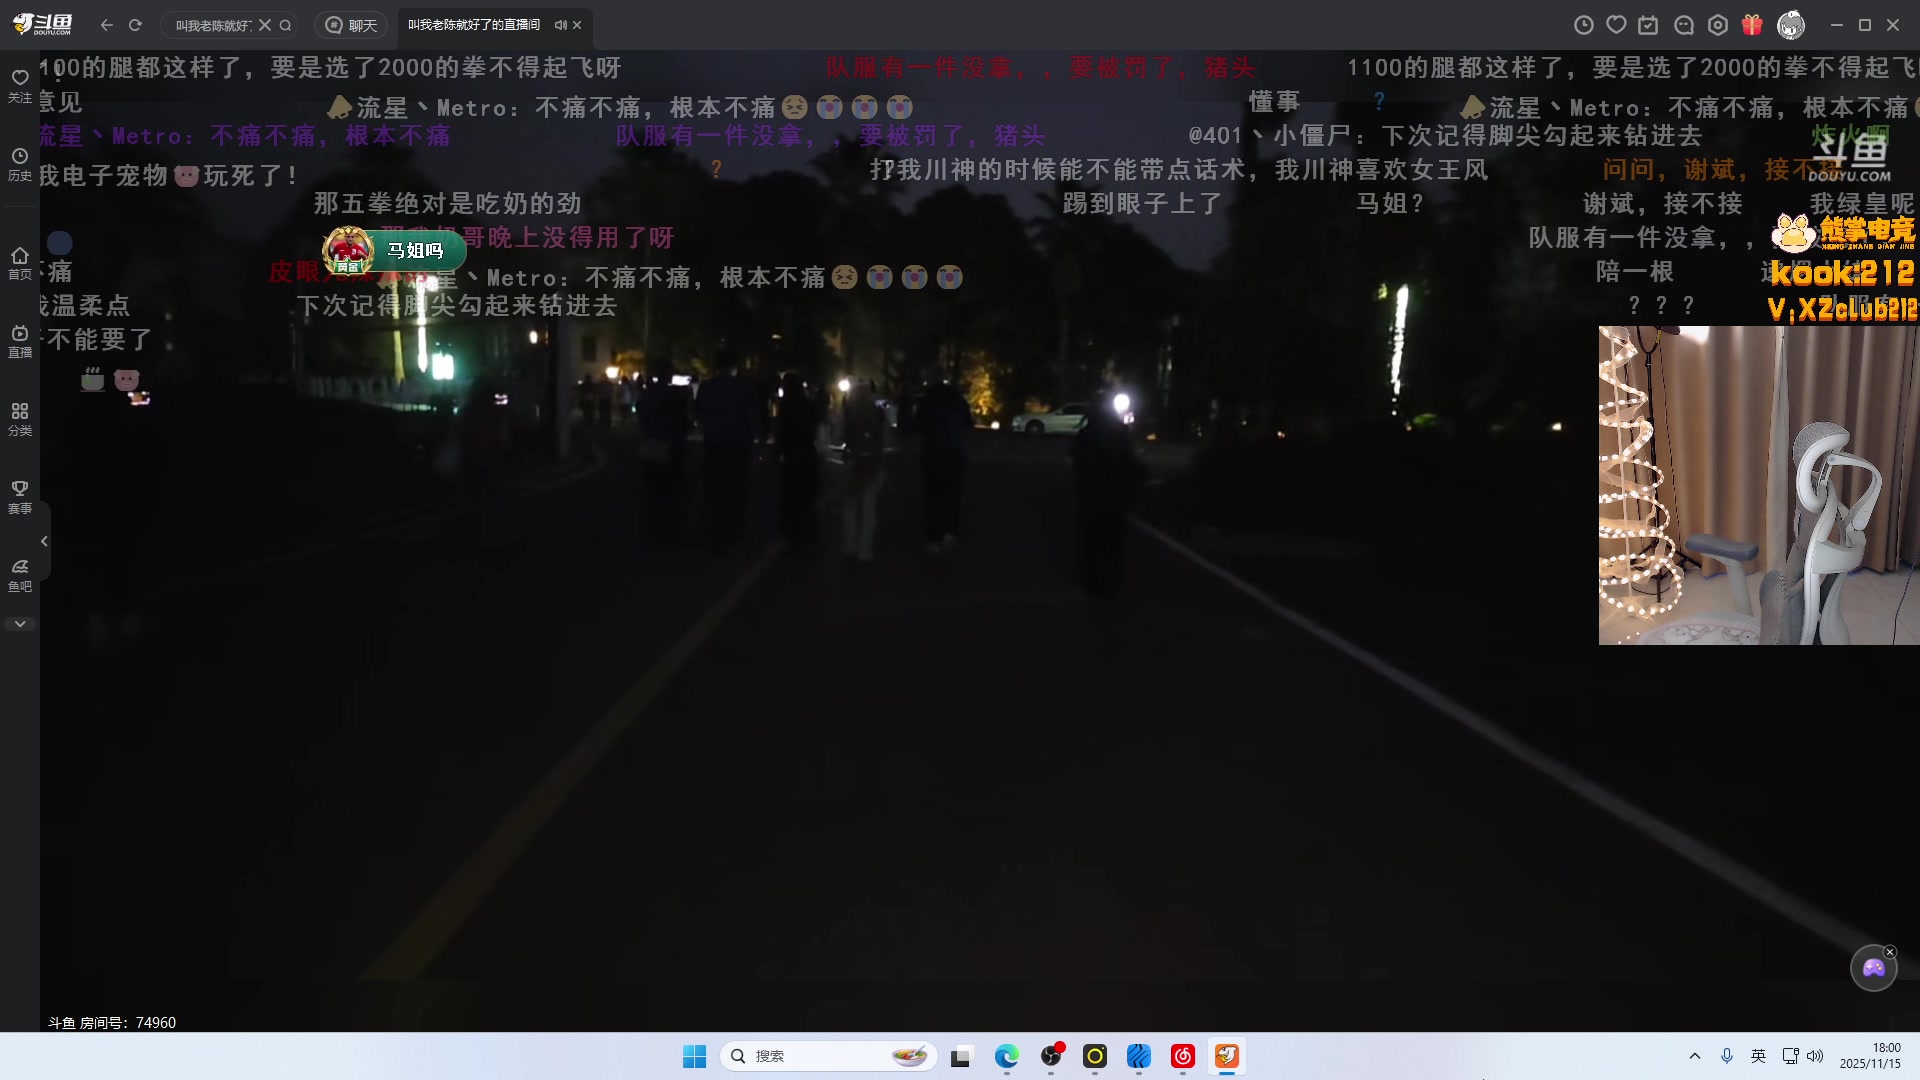
Task: Click the streamer webcam picture-in-picture view
Action: pyautogui.click(x=1757, y=484)
